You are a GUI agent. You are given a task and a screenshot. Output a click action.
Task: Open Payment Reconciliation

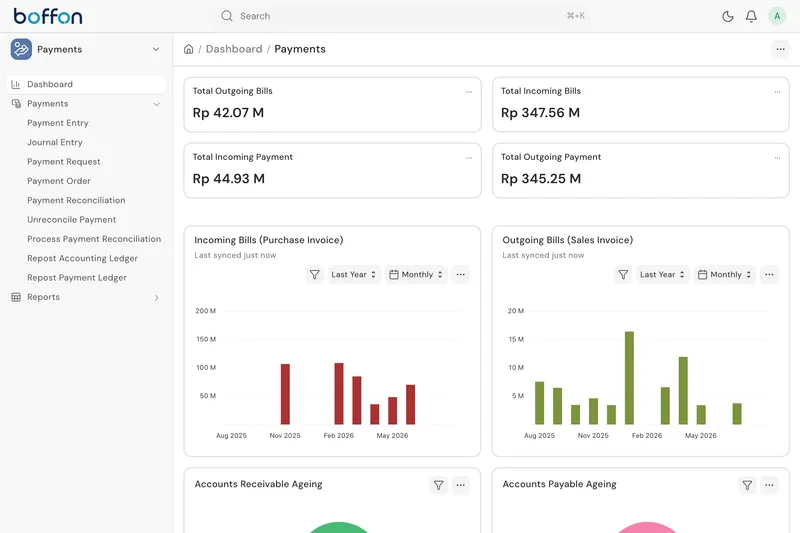tap(76, 200)
